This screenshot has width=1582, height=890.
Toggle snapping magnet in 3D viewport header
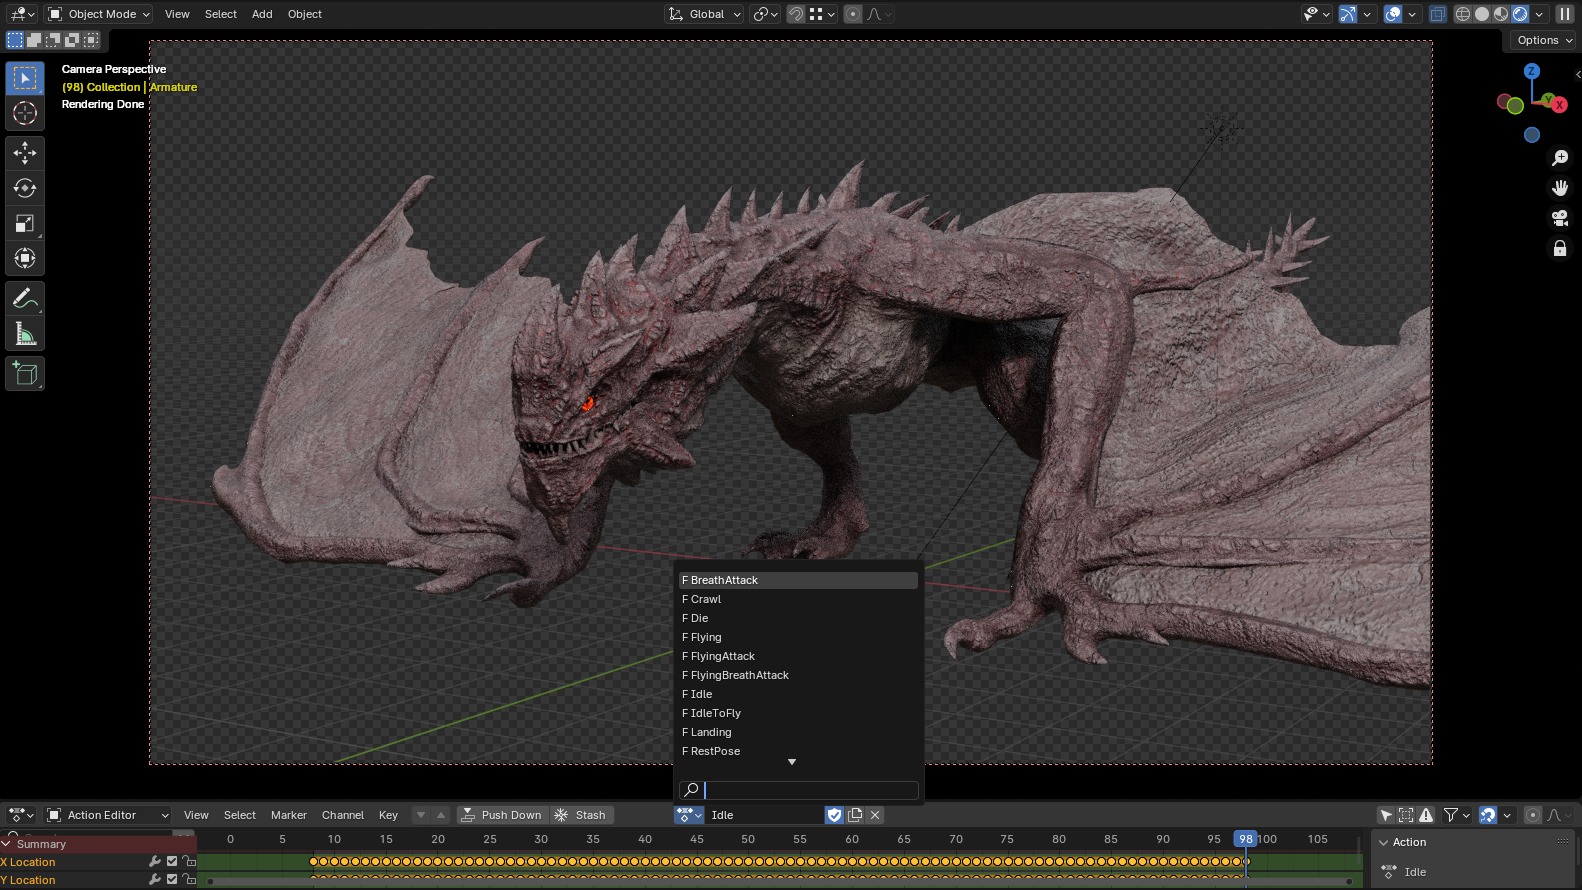(x=796, y=14)
